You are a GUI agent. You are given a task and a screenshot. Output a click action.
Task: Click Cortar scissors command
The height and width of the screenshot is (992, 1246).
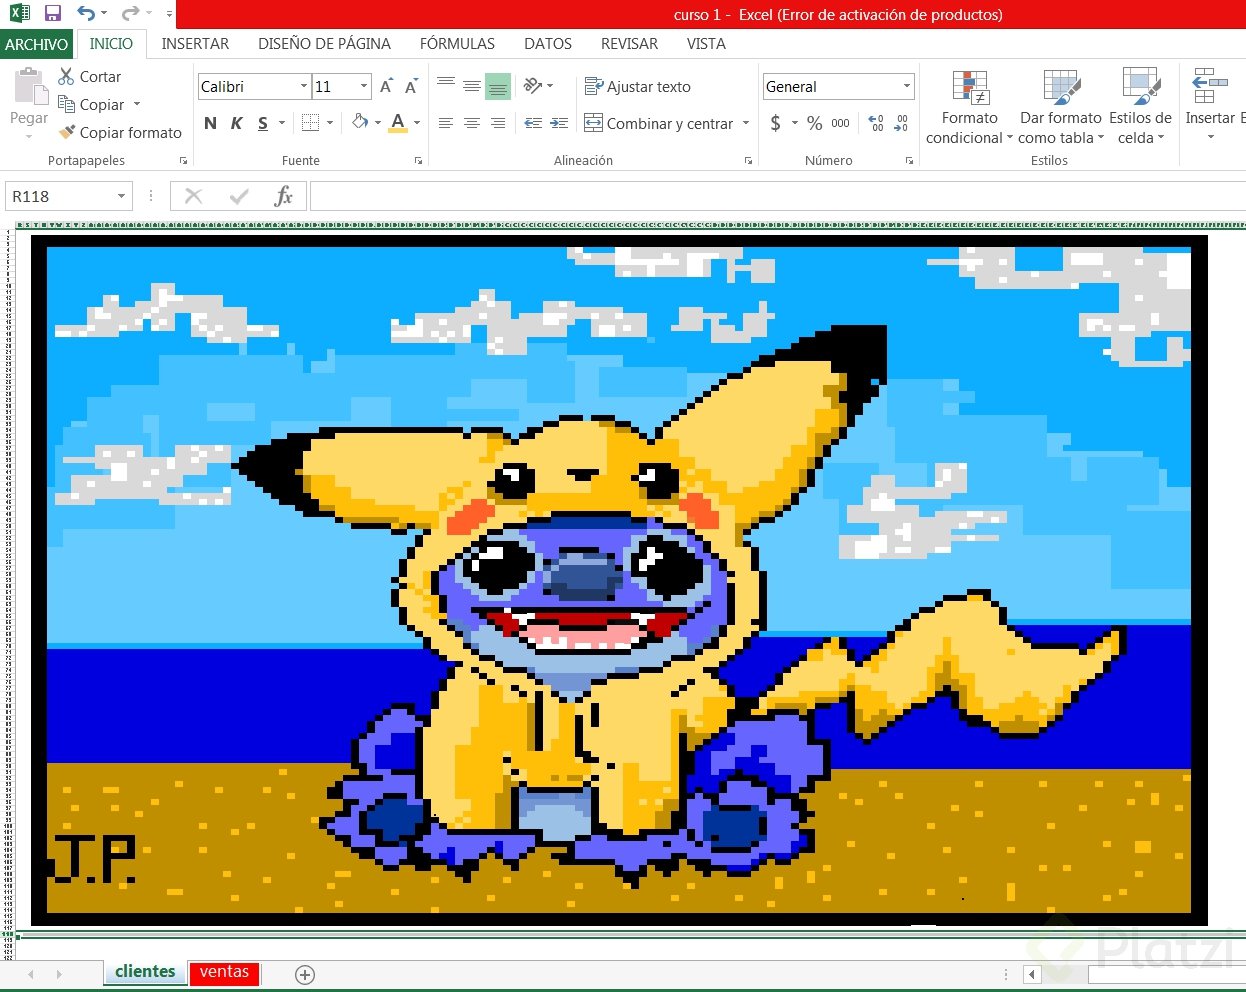(x=89, y=76)
